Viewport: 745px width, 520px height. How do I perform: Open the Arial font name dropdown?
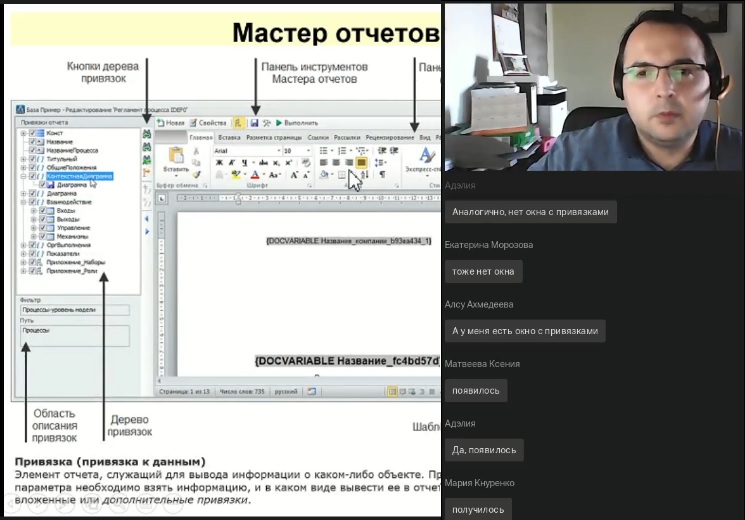point(279,151)
